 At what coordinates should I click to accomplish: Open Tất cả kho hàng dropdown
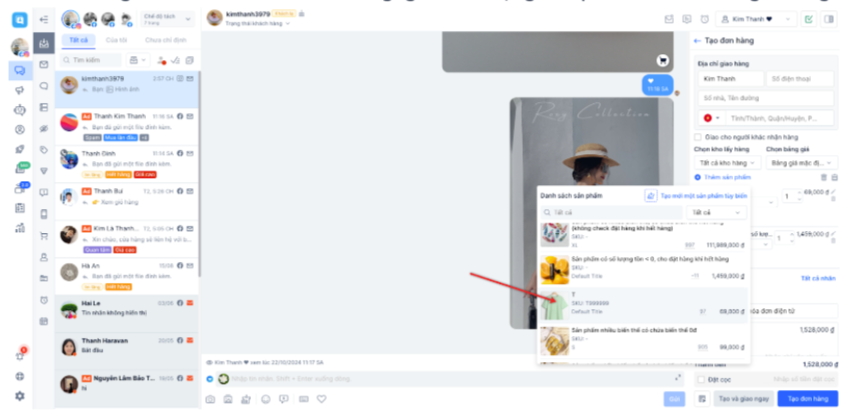click(x=727, y=162)
